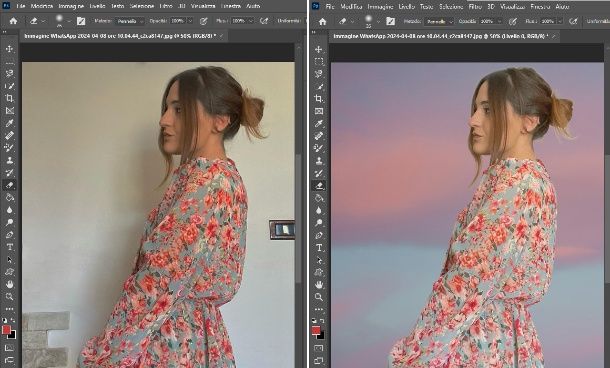Open the Visualizza menu in right window
This screenshot has height=368, width=610.
(x=513, y=7)
